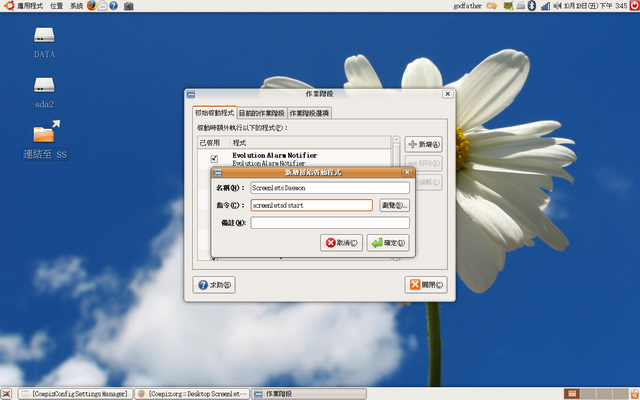The height and width of the screenshot is (400, 640).
Task: Click the Bluetooth tray icon
Action: [x=532, y=6]
